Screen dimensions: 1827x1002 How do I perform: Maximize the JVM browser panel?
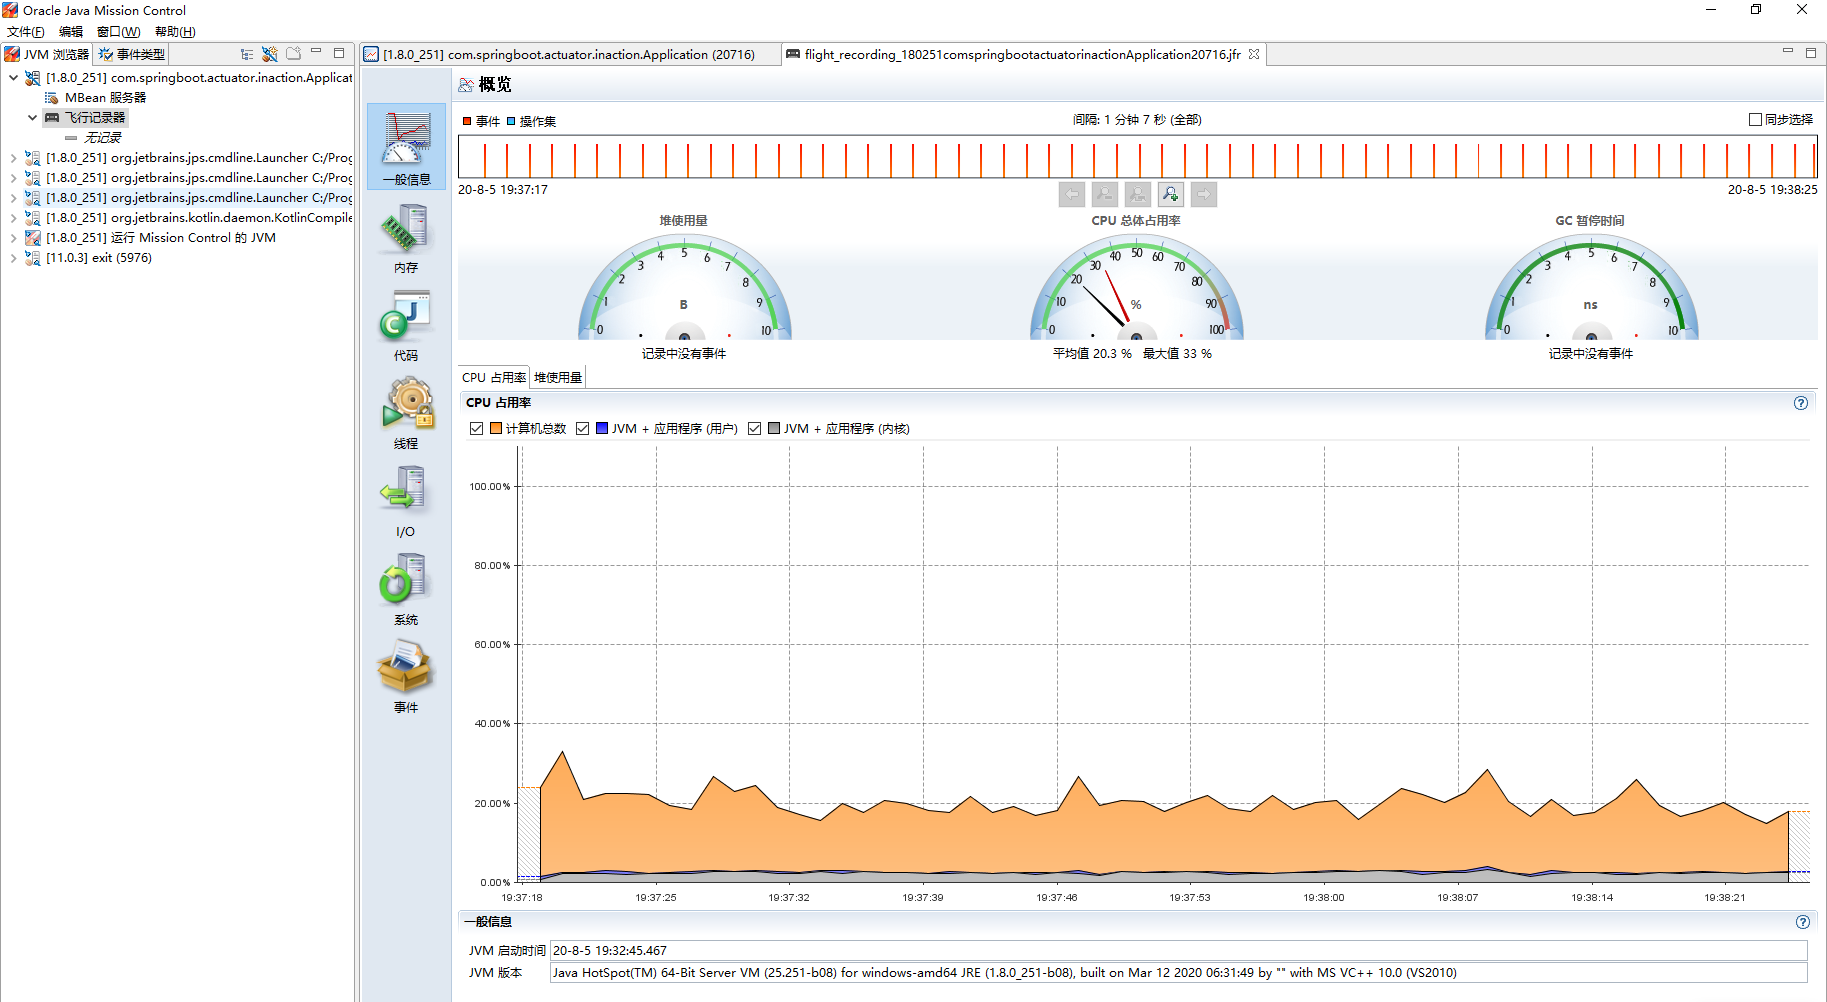click(x=339, y=52)
